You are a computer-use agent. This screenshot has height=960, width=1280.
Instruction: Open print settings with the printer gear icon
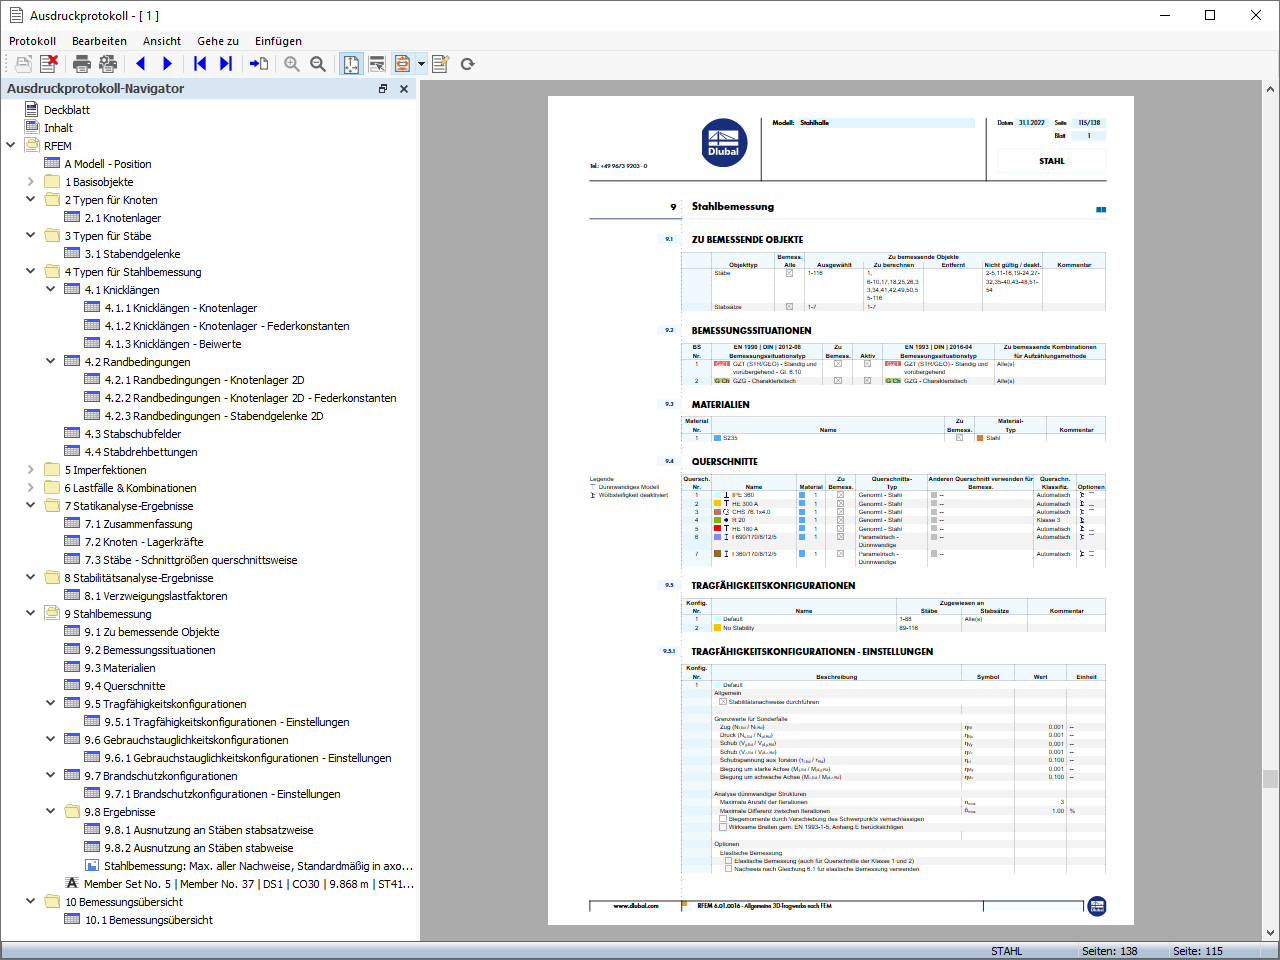108,64
